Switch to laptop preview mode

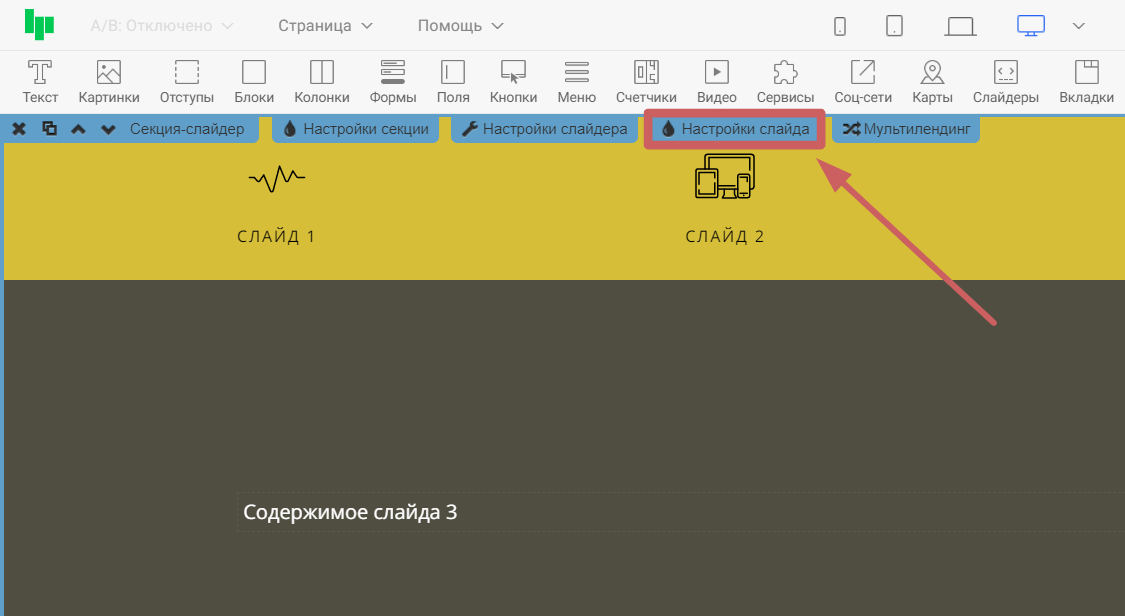tap(960, 26)
